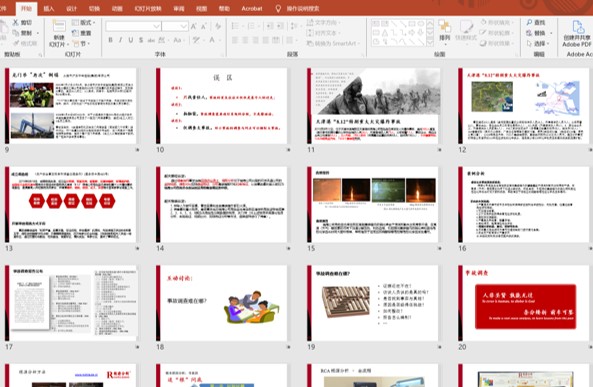The image size is (593, 387).
Task: Click the Convert to SmartArt icon
Action: (310, 44)
